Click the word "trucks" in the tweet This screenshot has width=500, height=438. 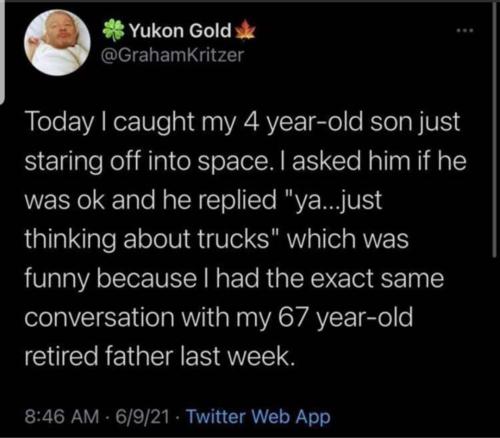233,239
